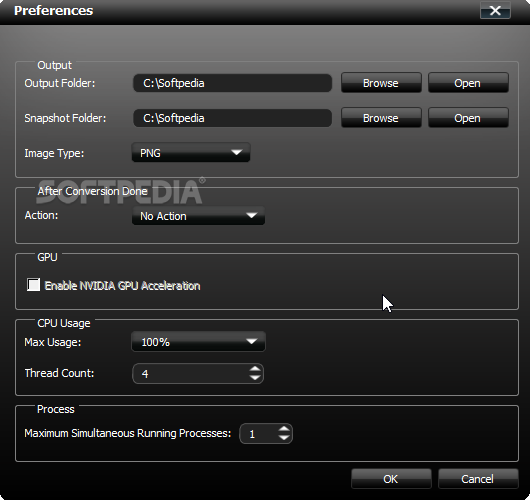Open the Max Usage 100% dropdown
This screenshot has width=530, height=500.
pos(198,342)
